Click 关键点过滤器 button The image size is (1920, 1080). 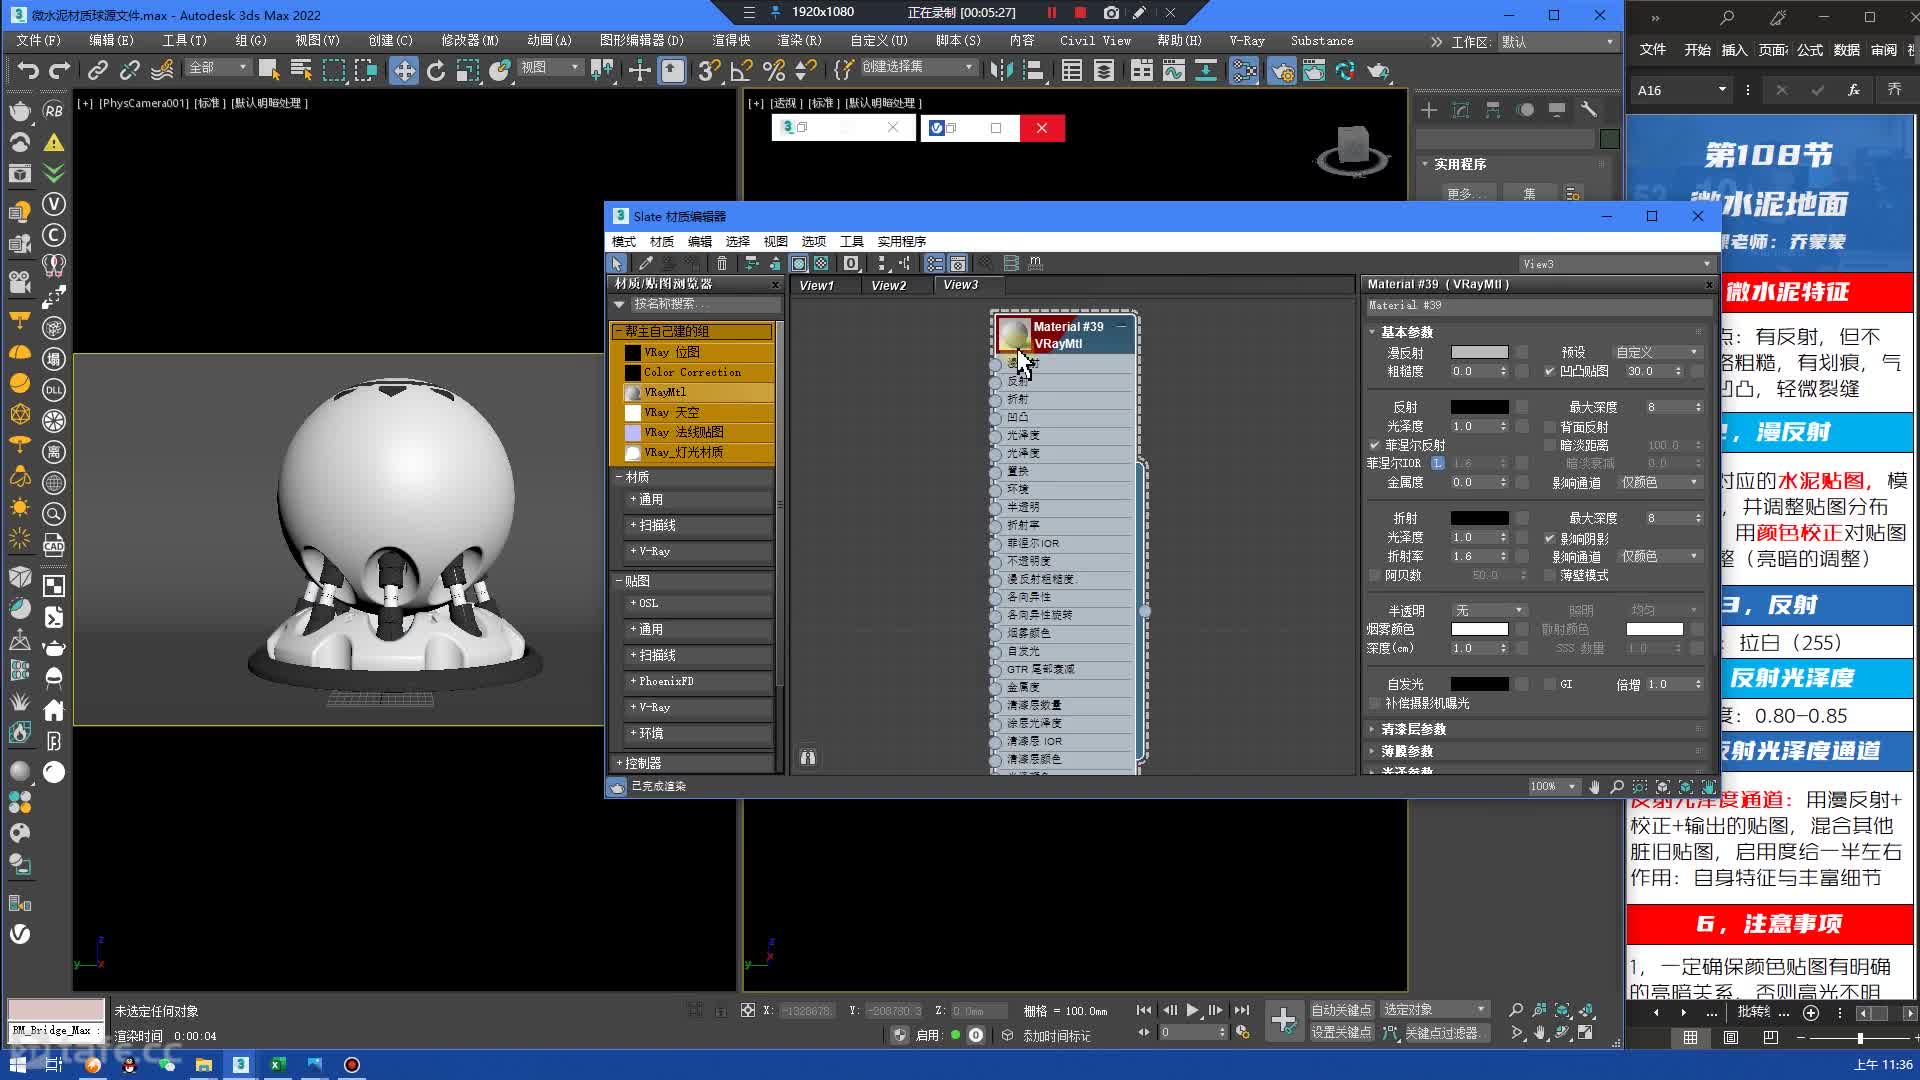pos(1441,1033)
